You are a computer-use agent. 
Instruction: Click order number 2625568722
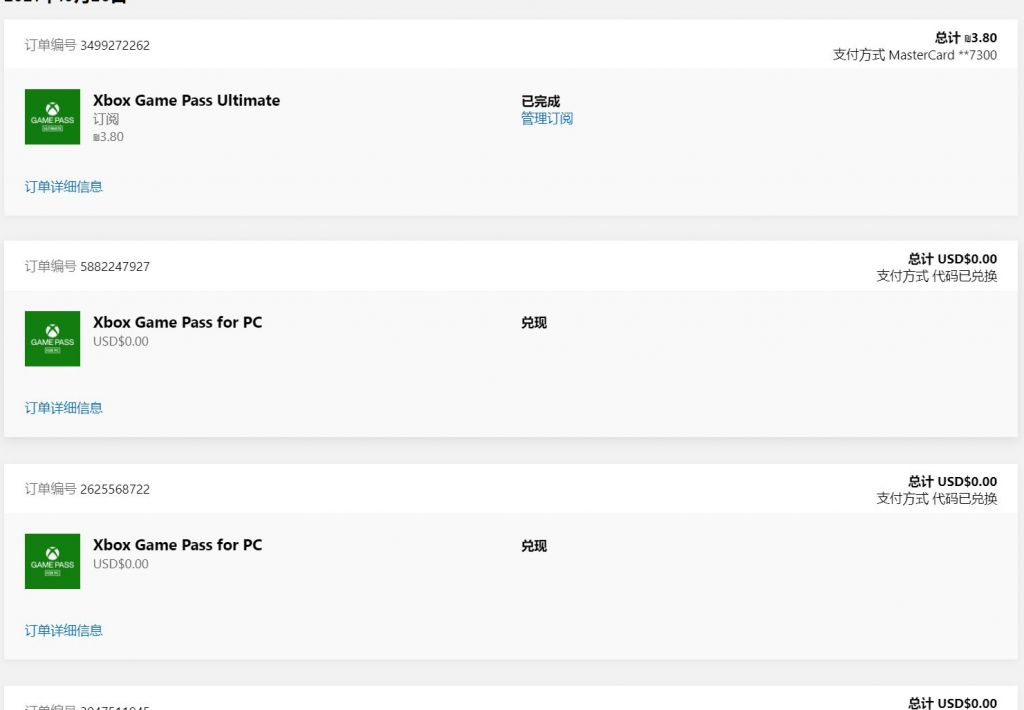[x=115, y=489]
